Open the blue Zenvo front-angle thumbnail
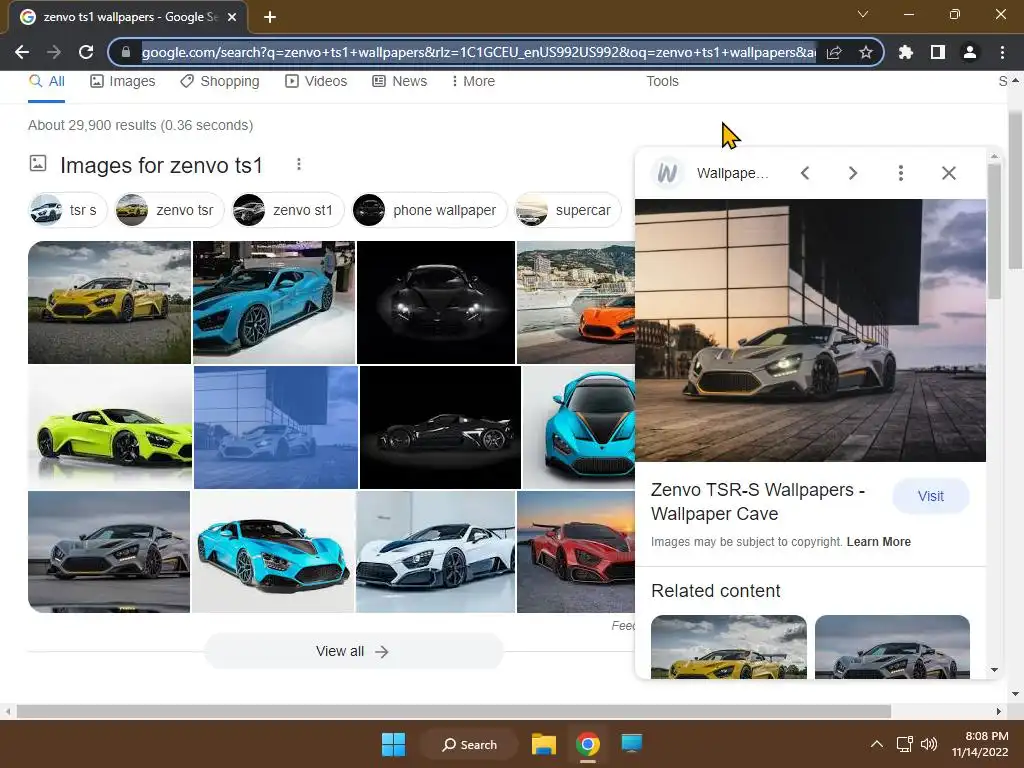Screen dimensions: 1024x768 [x=273, y=552]
